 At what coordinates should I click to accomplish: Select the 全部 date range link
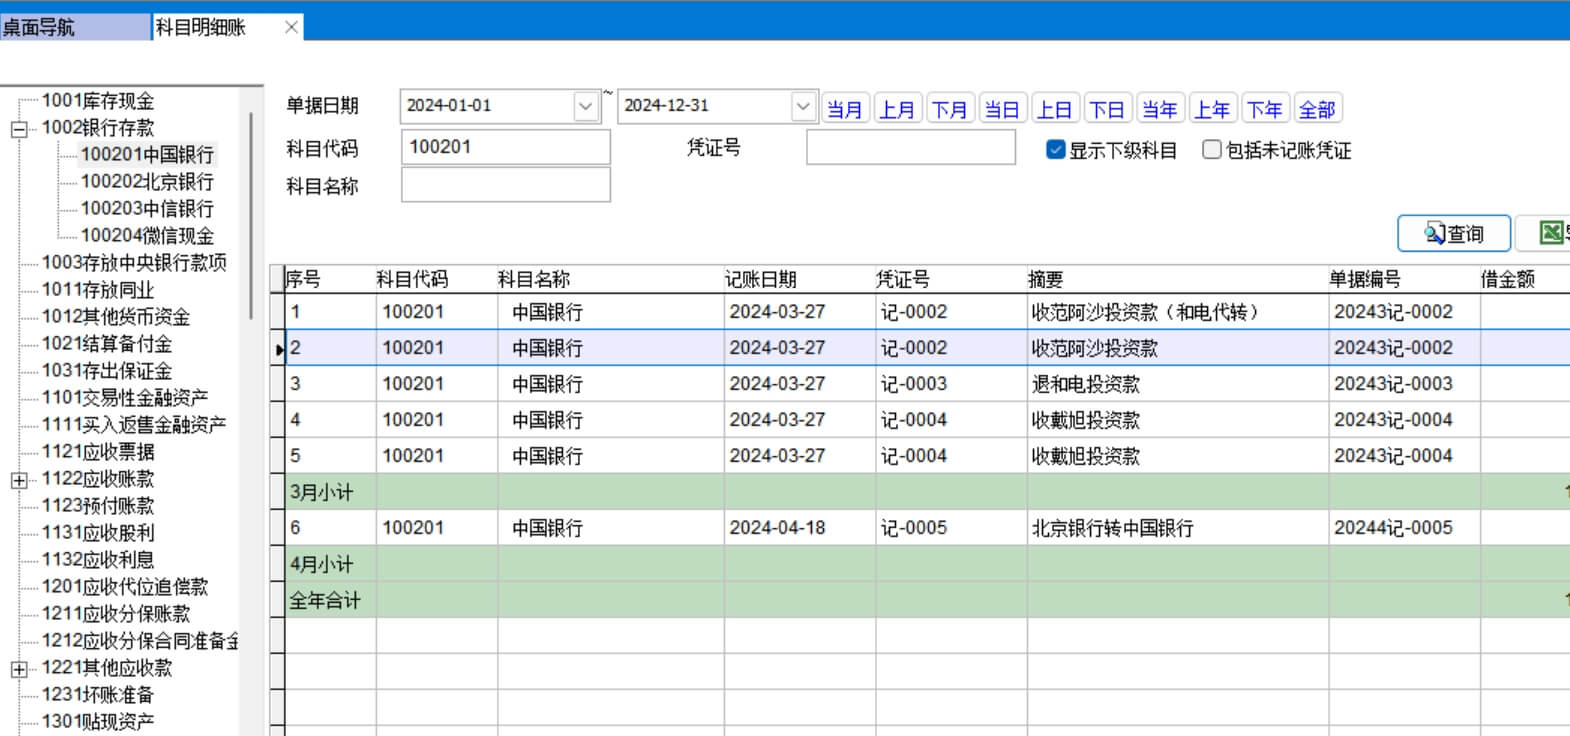coord(1317,109)
